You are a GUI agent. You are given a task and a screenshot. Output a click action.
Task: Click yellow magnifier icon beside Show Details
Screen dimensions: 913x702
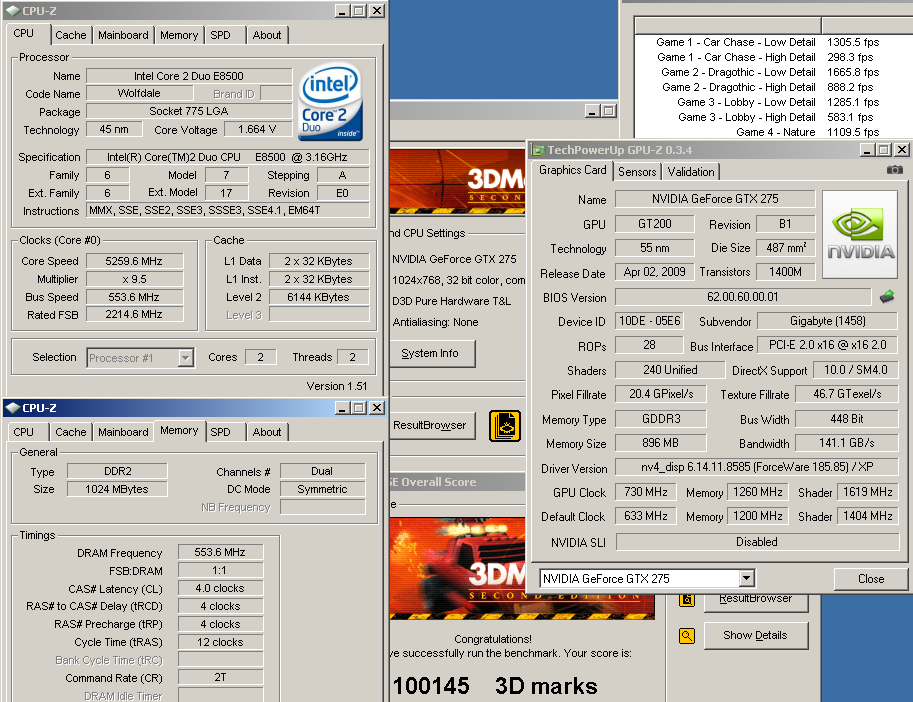[x=686, y=636]
